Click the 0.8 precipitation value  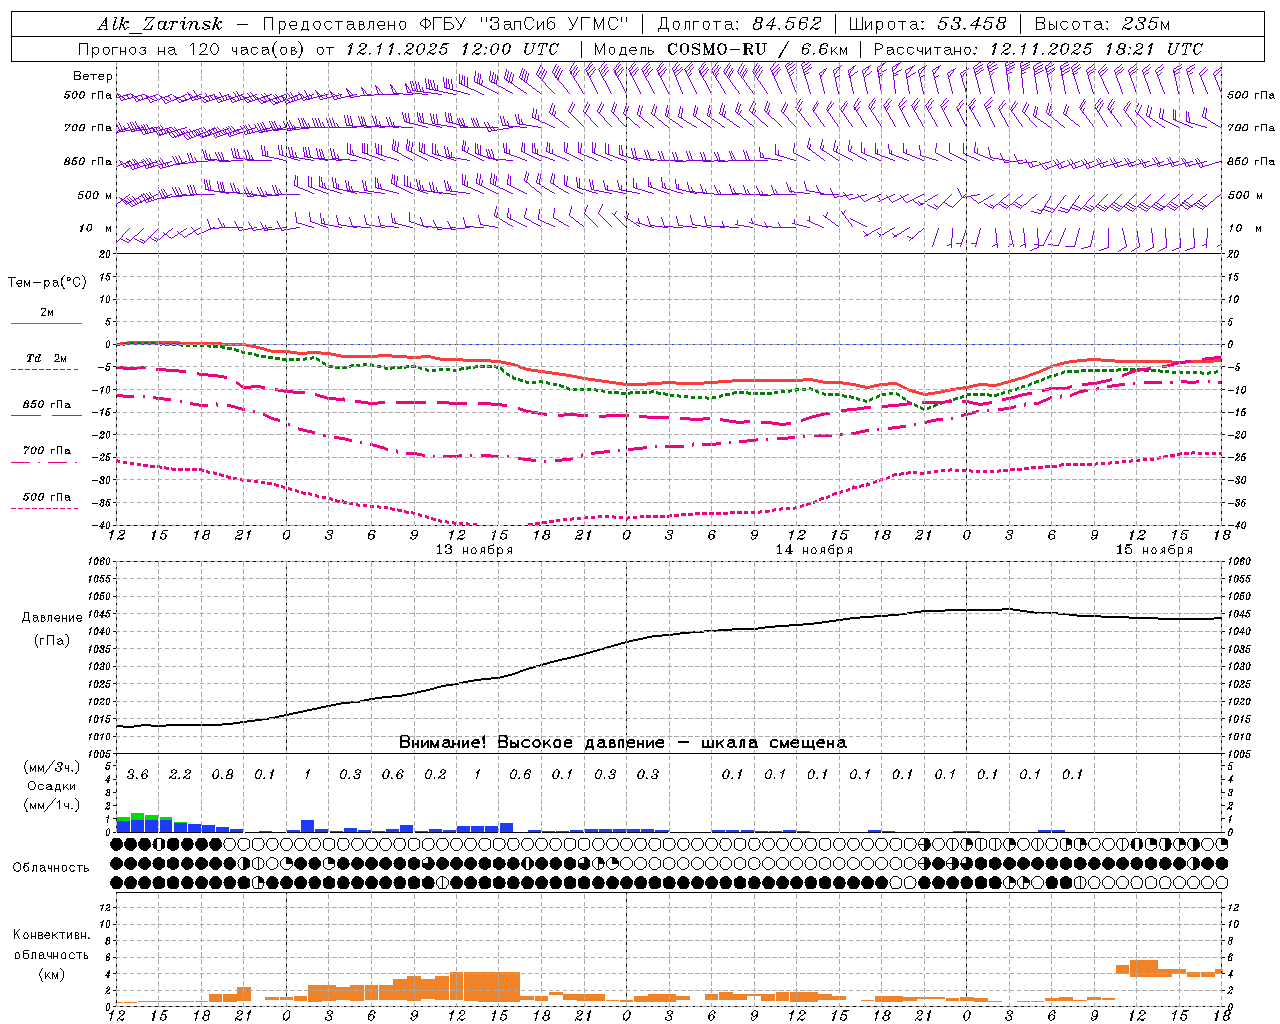222,775
